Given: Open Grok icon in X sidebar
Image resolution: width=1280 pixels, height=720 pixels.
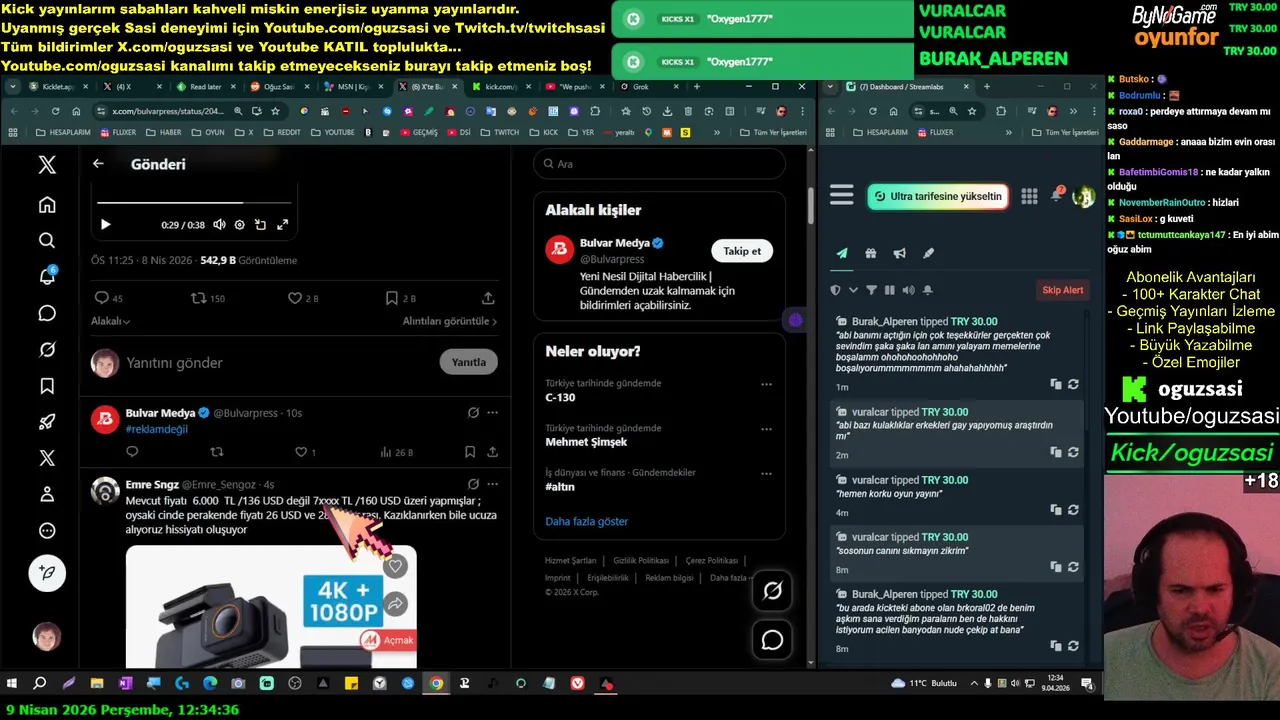Looking at the screenshot, I should pos(47,349).
